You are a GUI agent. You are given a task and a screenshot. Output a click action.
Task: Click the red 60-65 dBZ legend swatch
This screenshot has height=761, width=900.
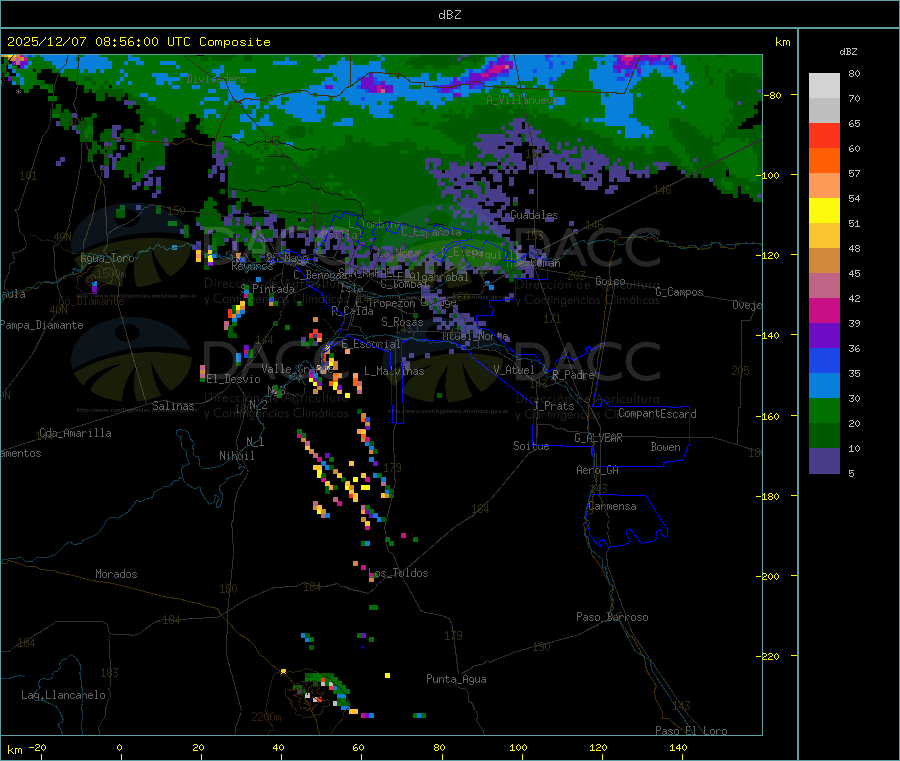click(824, 135)
